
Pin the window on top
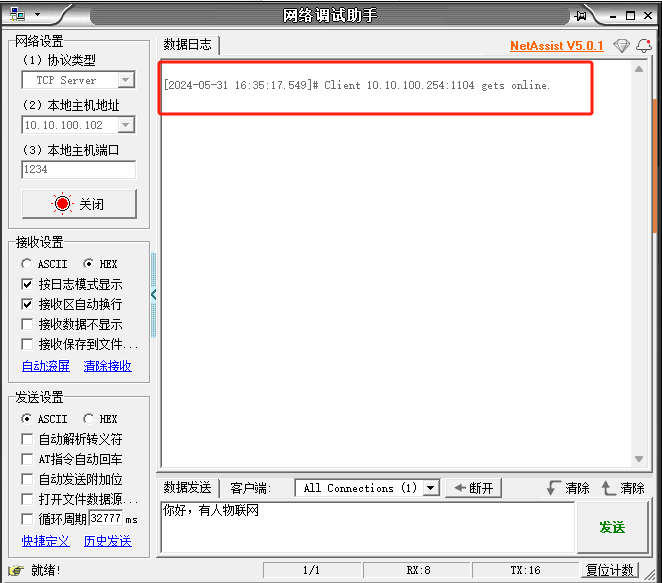(581, 16)
